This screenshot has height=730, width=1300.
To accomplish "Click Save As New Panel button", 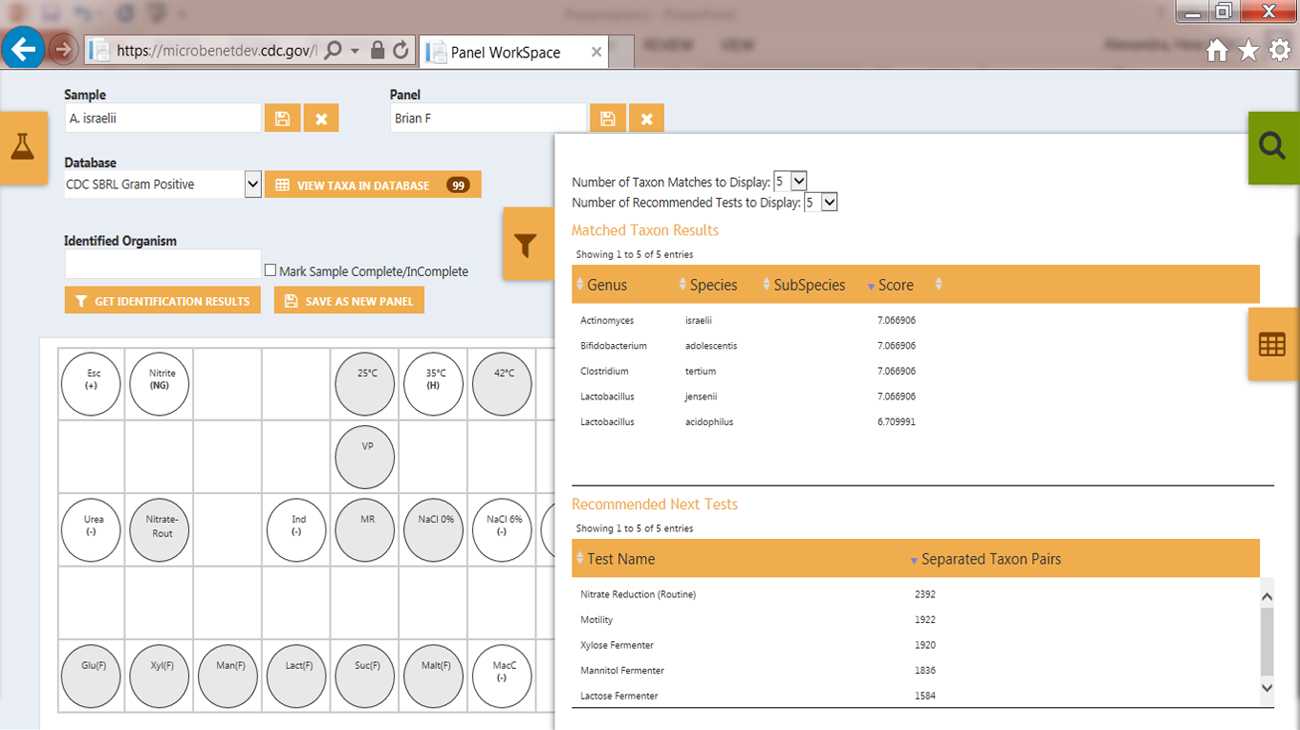I will (349, 301).
